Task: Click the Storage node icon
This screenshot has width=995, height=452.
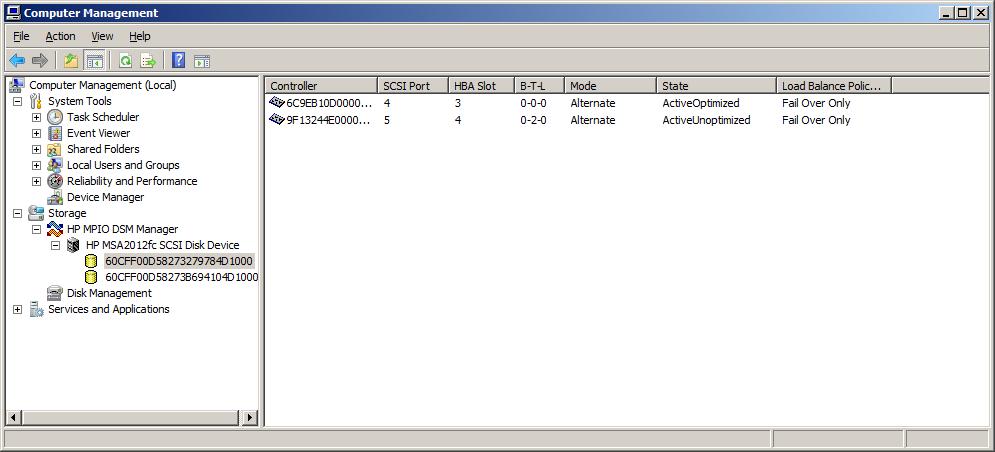Action: [x=36, y=213]
